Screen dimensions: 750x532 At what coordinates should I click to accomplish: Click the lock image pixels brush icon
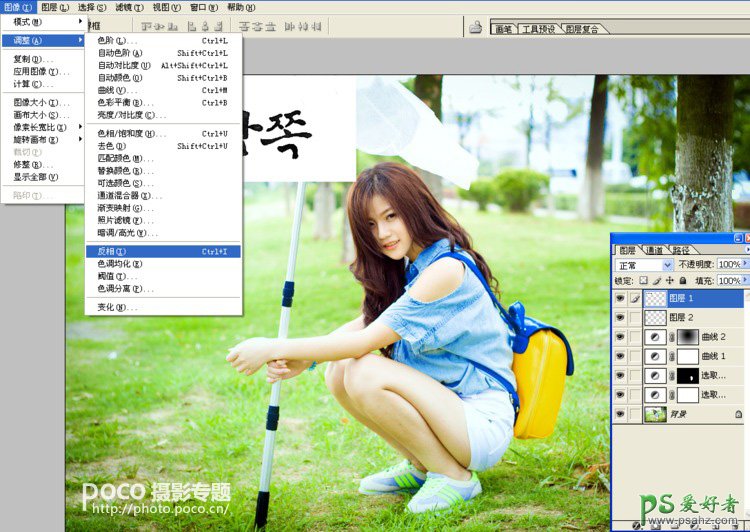[658, 281]
